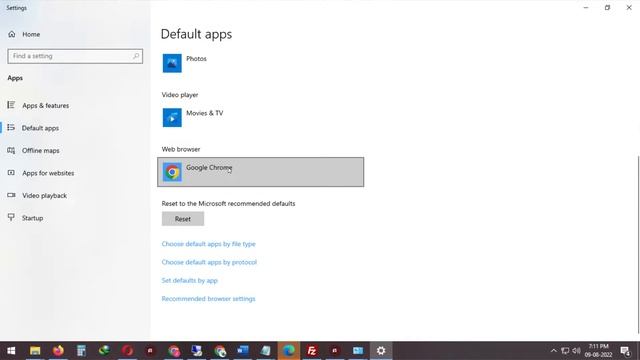Viewport: 640px width, 360px height.
Task: Open the clock showing 7:11 PM
Action: point(598,351)
